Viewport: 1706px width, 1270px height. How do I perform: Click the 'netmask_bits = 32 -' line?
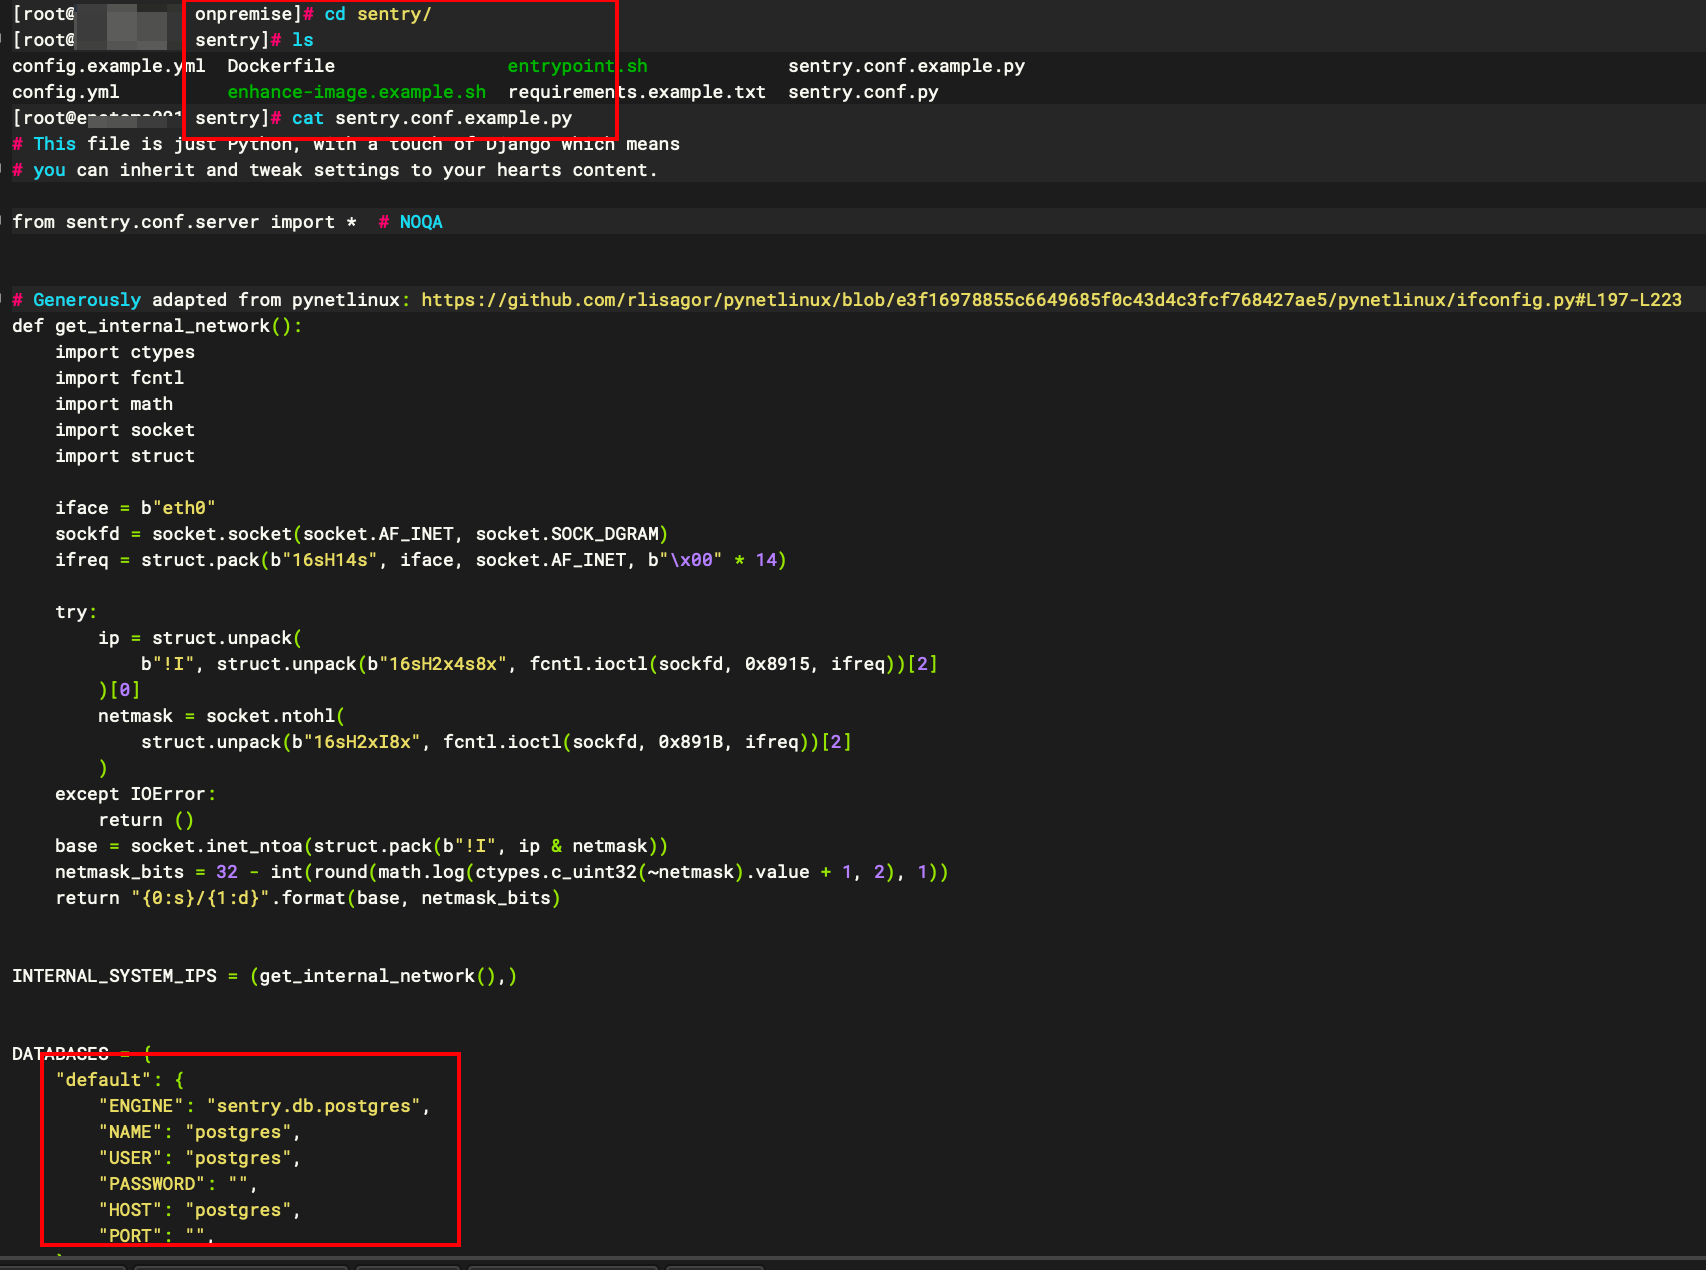pos(501,872)
